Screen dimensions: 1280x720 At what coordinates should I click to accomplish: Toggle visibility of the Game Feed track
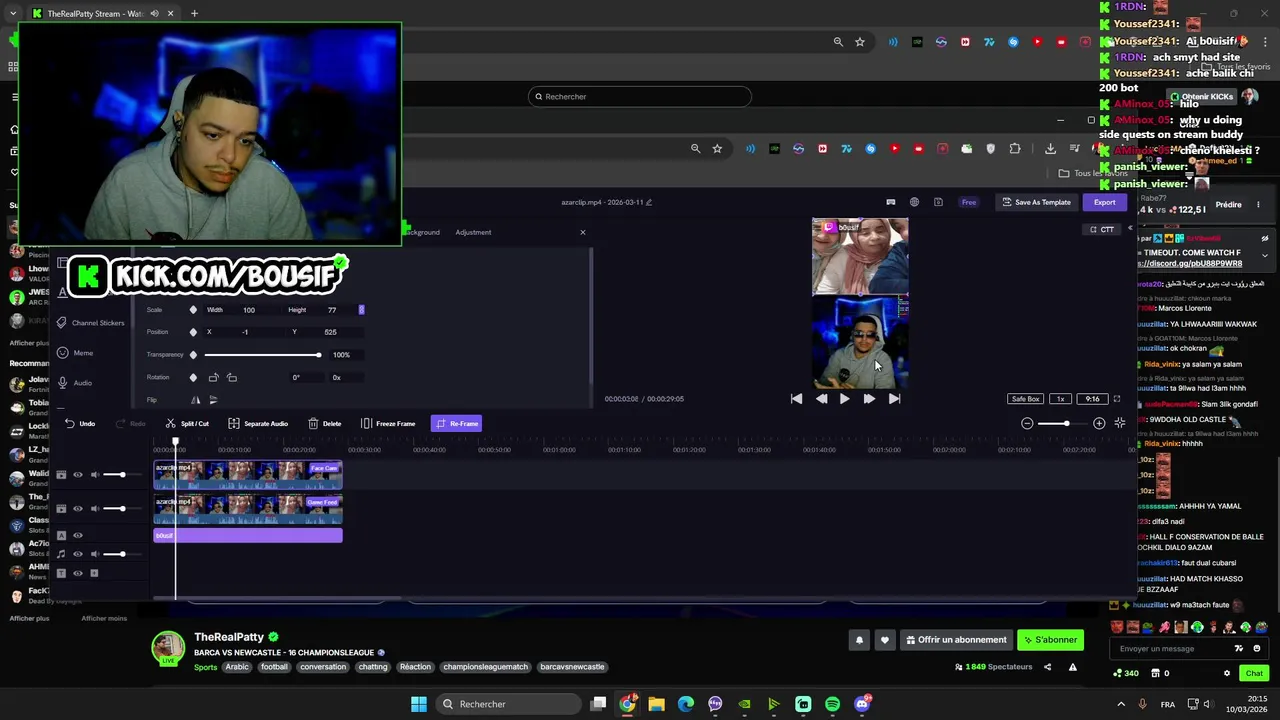point(78,509)
